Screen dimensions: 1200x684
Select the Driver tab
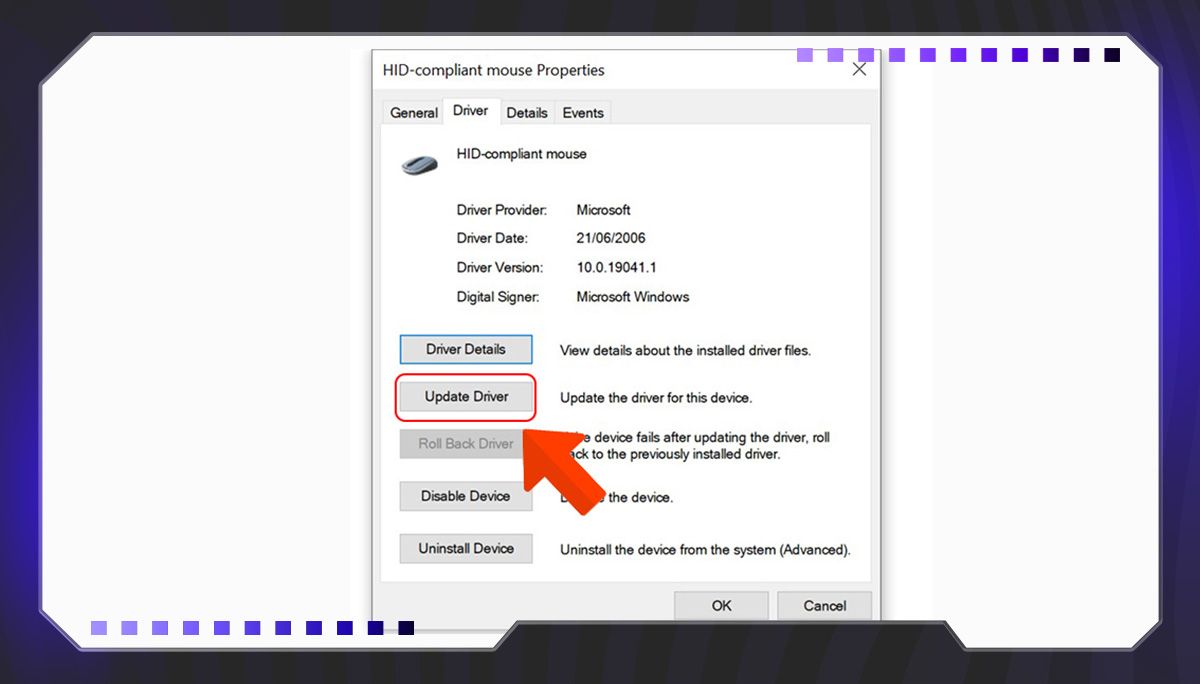(470, 111)
